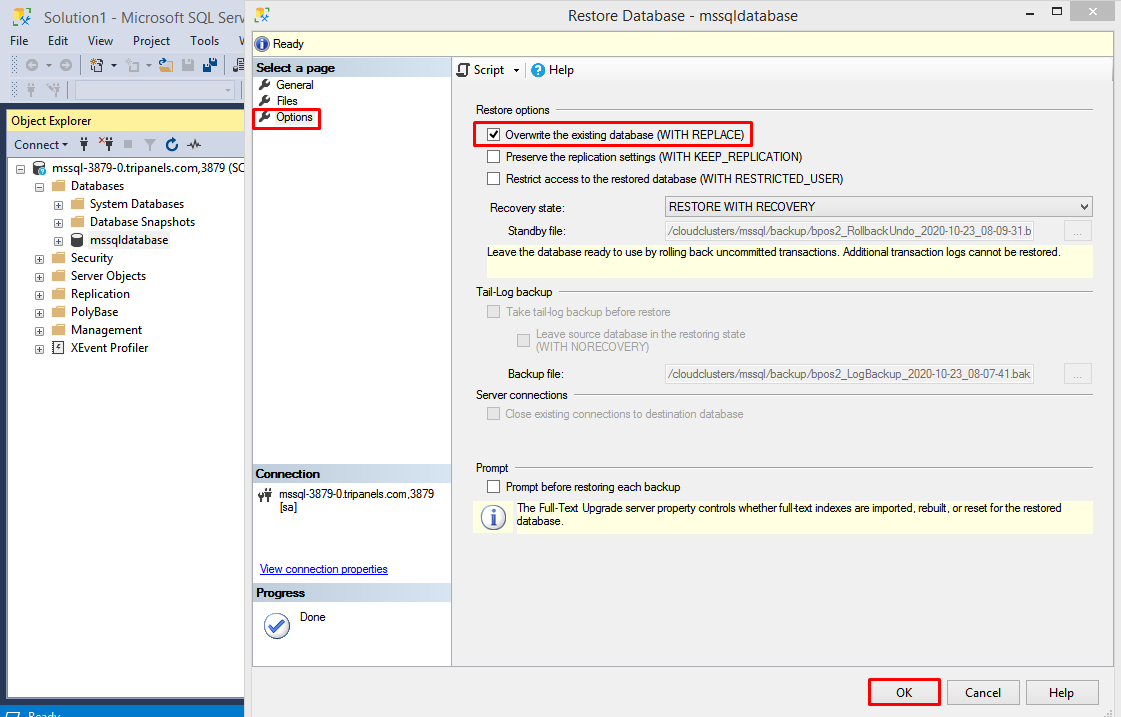Open the Recovery state dropdown

pyautogui.click(x=878, y=207)
